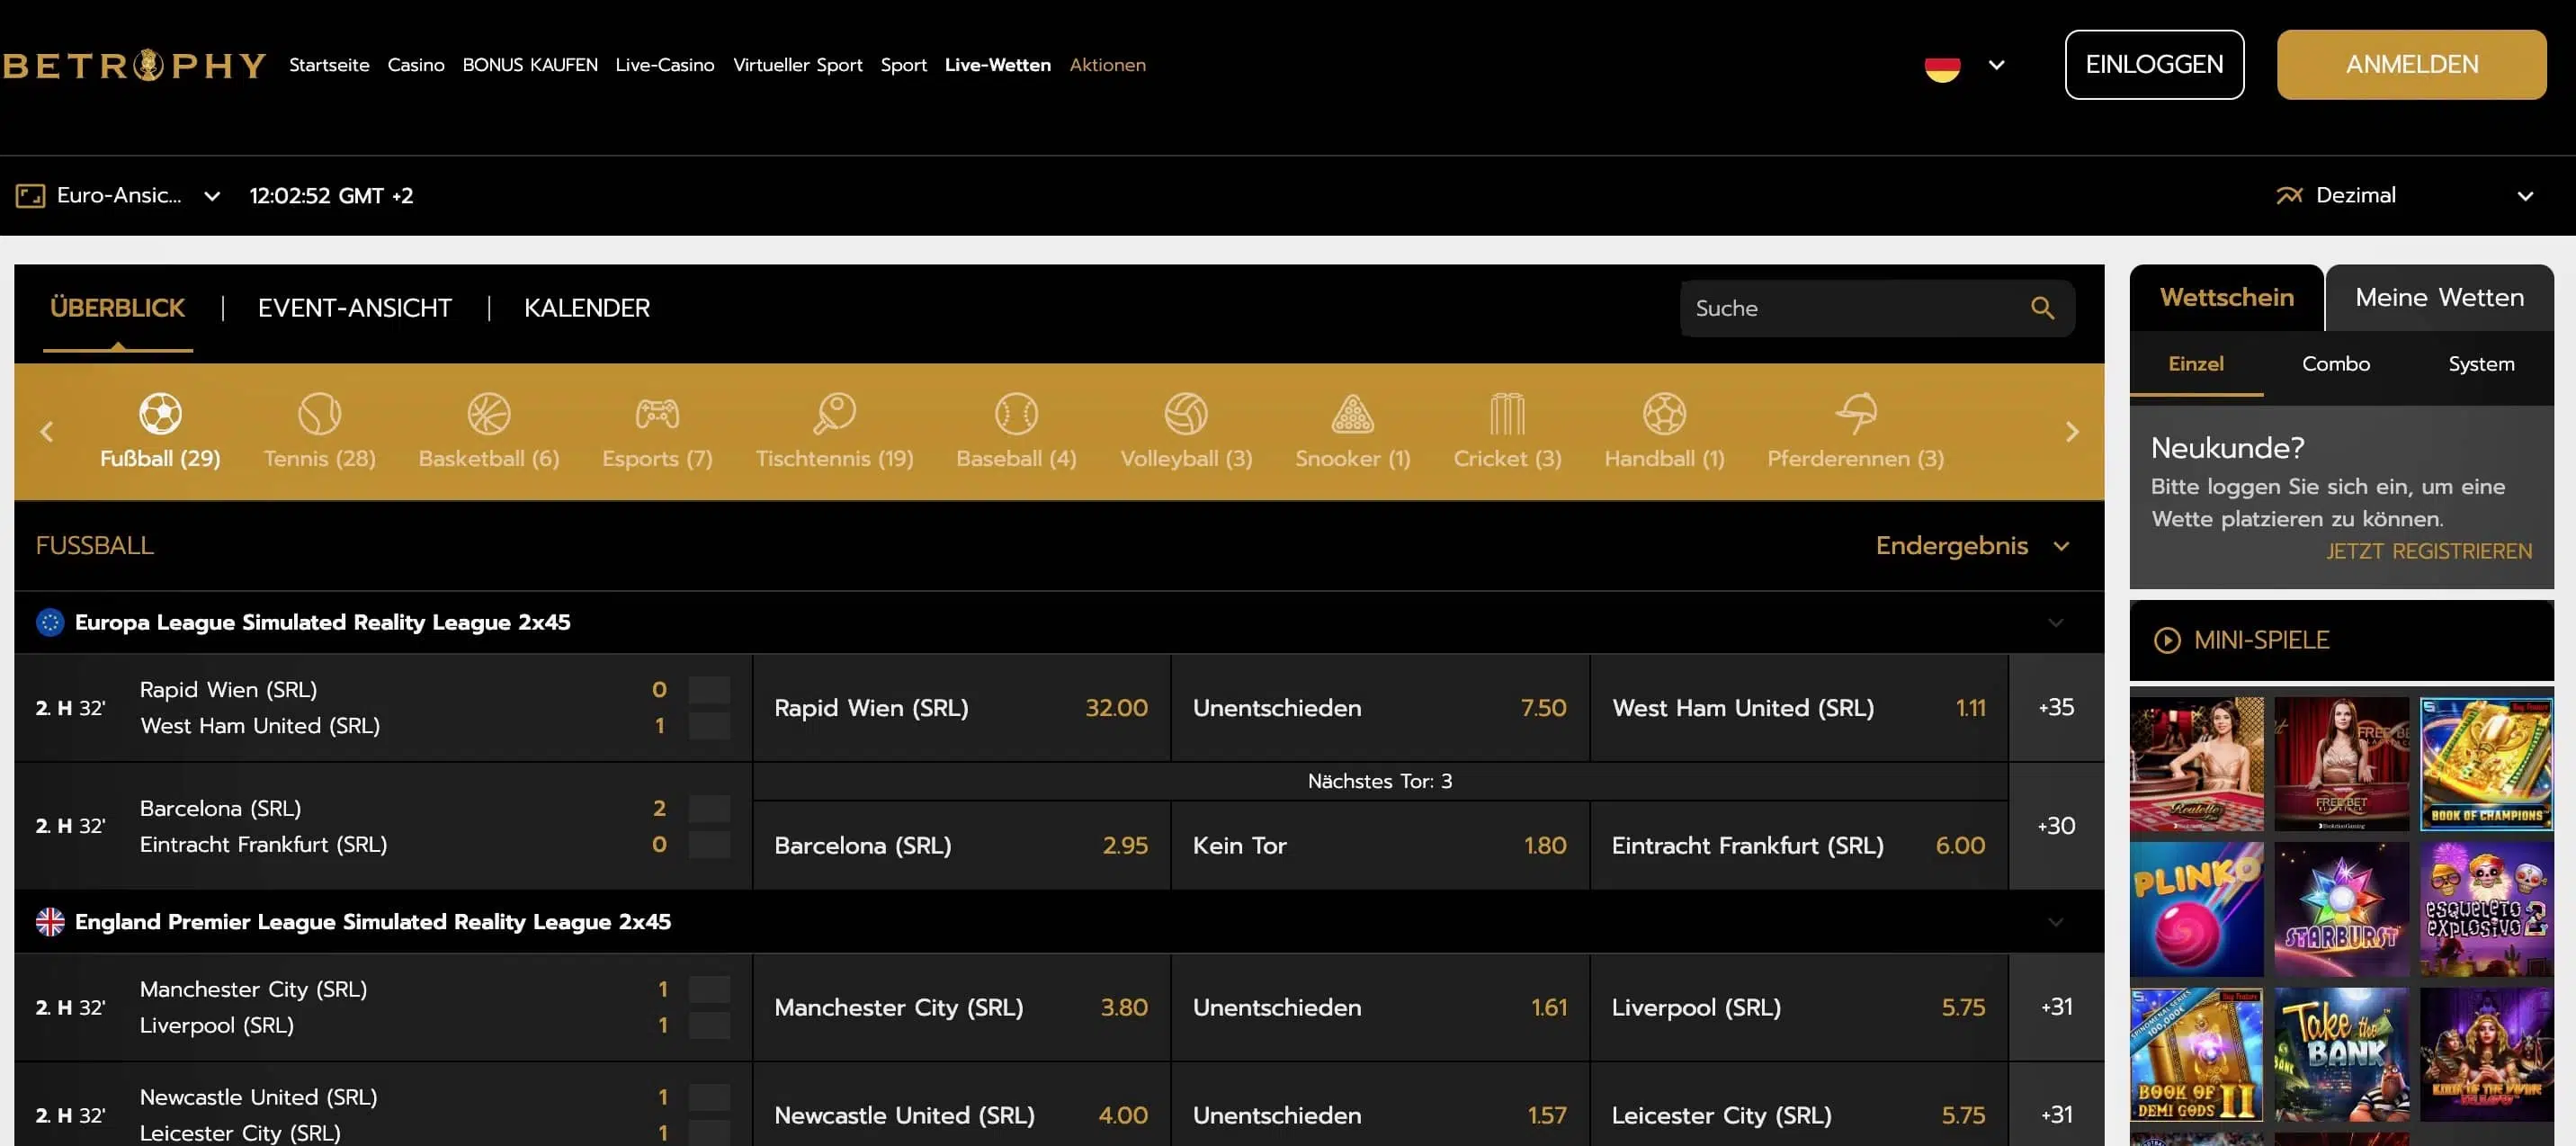Open Casino navigation item
This screenshot has width=2576, height=1146.
(x=416, y=65)
